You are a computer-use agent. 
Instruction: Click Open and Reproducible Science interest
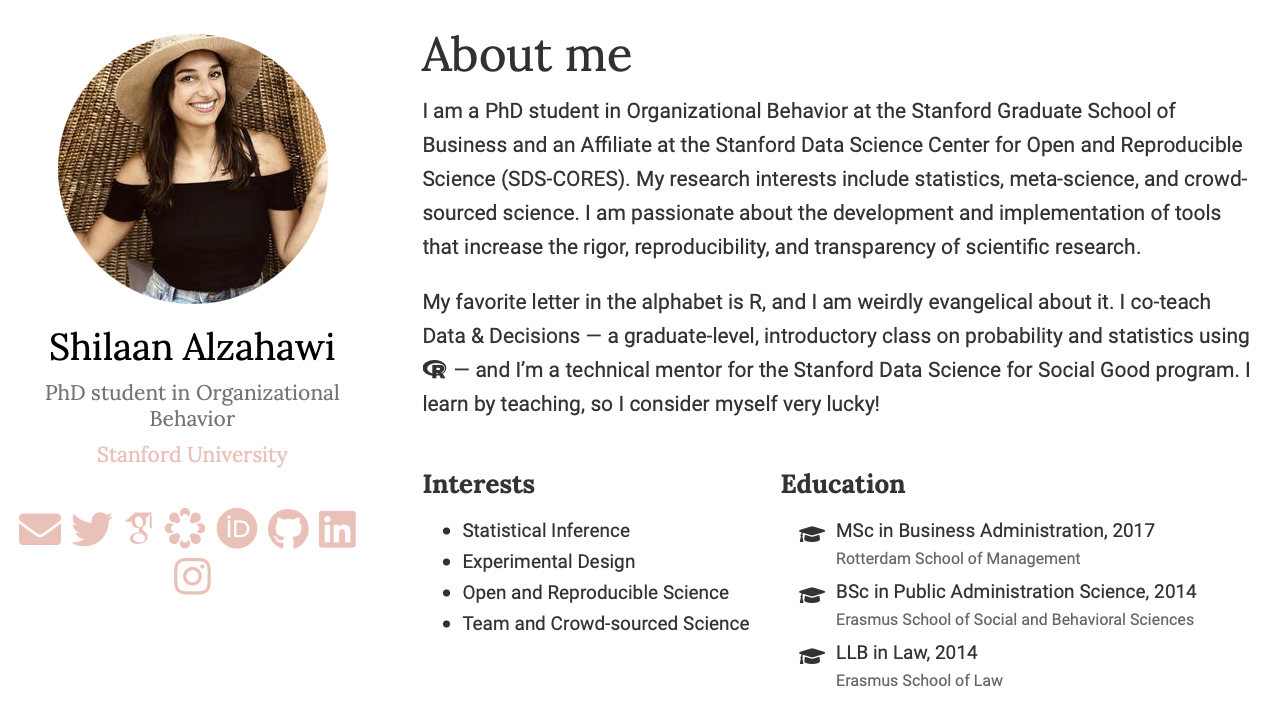click(x=595, y=593)
